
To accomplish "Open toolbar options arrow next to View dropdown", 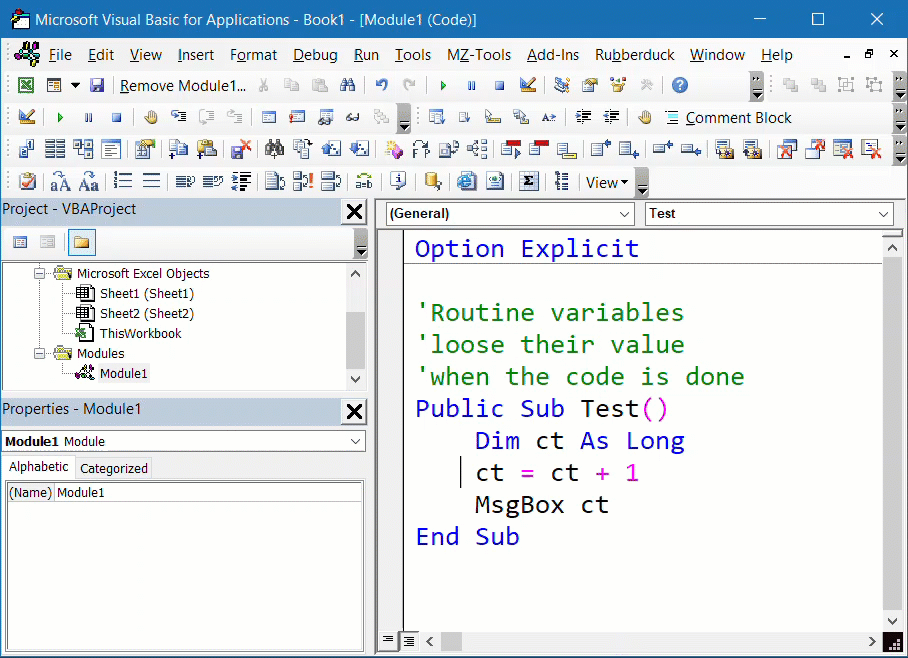I will pyautogui.click(x=642, y=182).
